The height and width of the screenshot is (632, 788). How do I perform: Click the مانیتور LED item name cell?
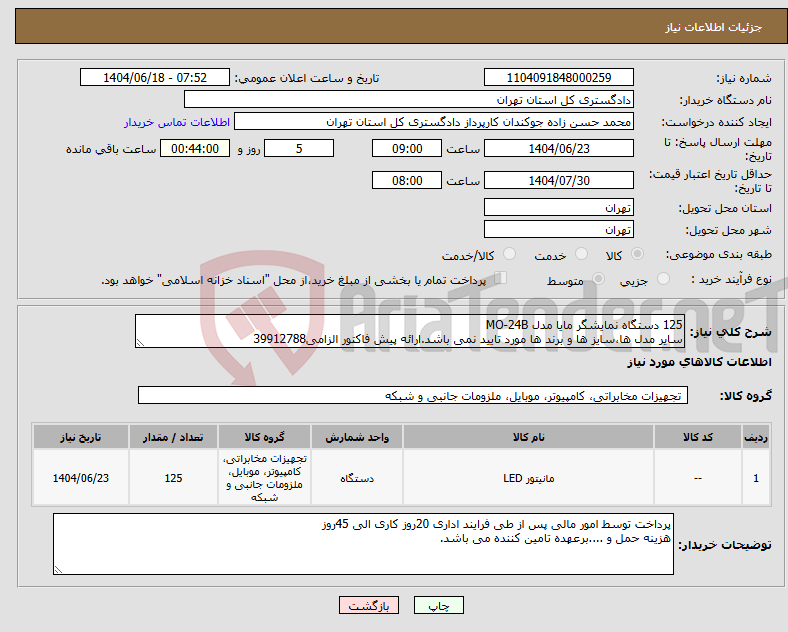528,478
